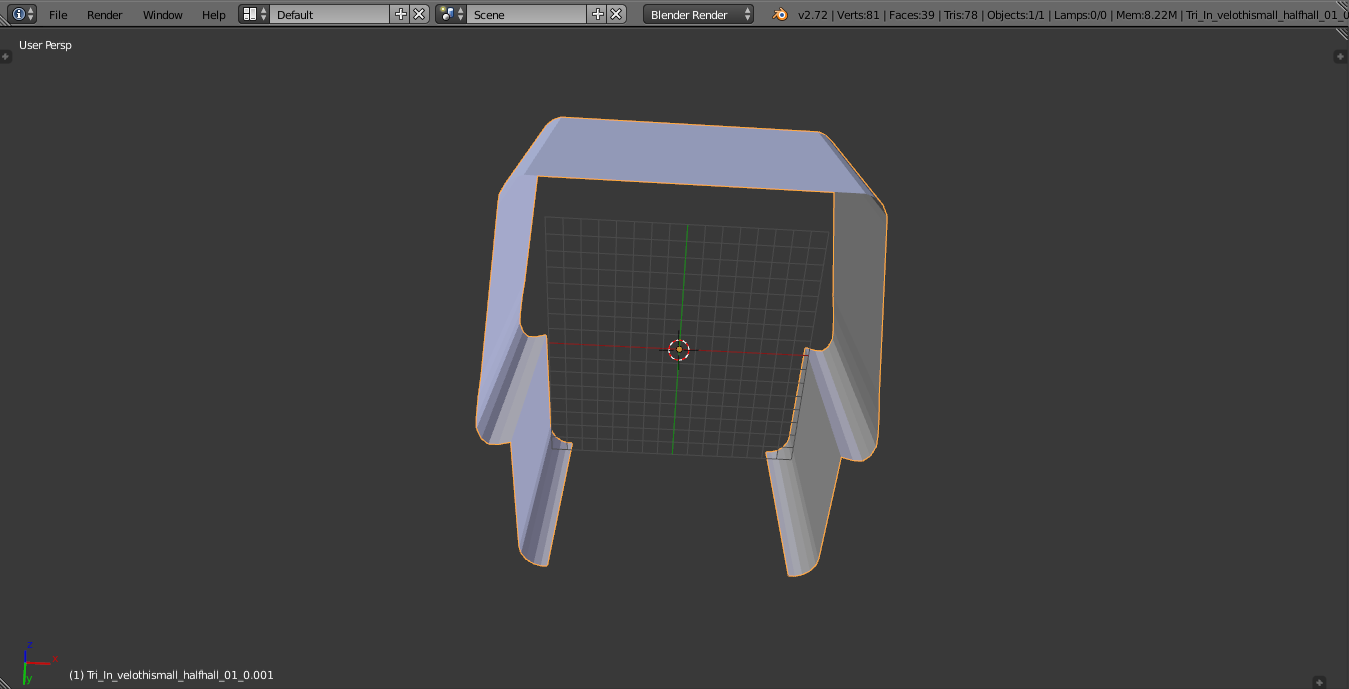Click the Scene name field

click(x=527, y=14)
